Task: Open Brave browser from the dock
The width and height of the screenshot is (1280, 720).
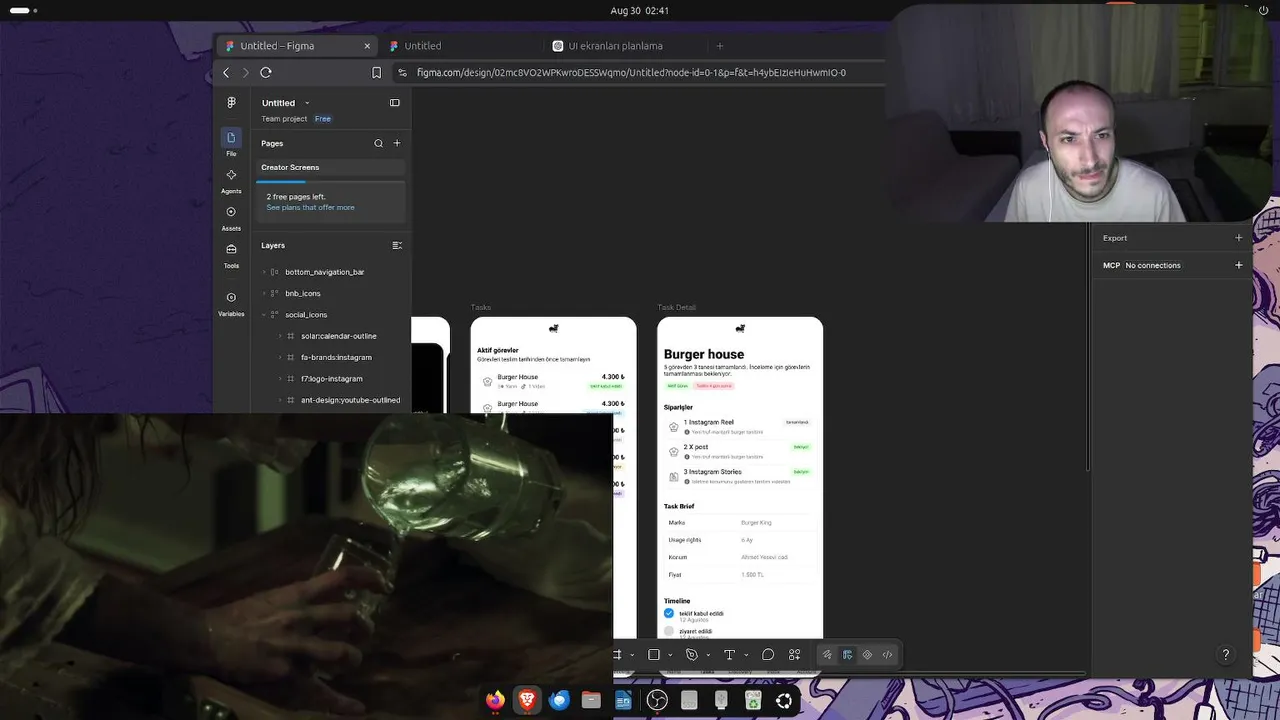Action: tap(527, 700)
